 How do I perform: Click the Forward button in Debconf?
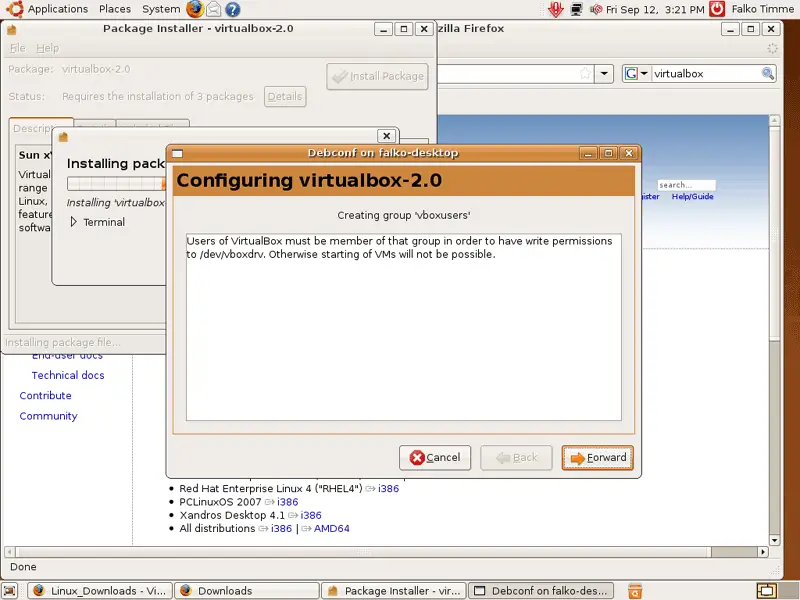point(597,458)
